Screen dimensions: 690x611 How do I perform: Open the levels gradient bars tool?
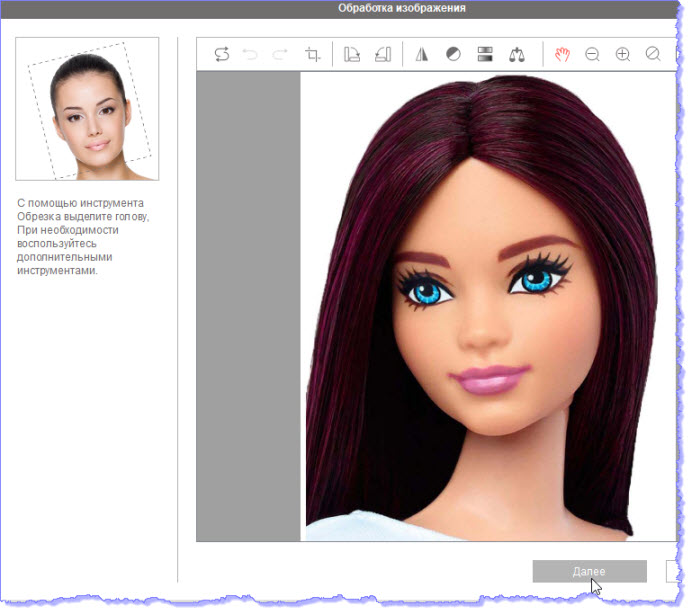(485, 54)
